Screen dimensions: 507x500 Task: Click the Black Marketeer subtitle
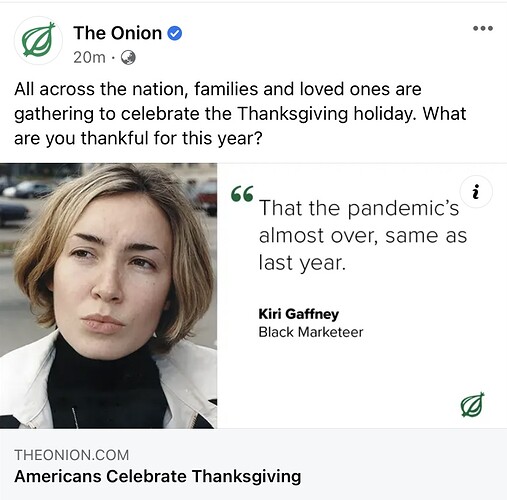coord(311,332)
